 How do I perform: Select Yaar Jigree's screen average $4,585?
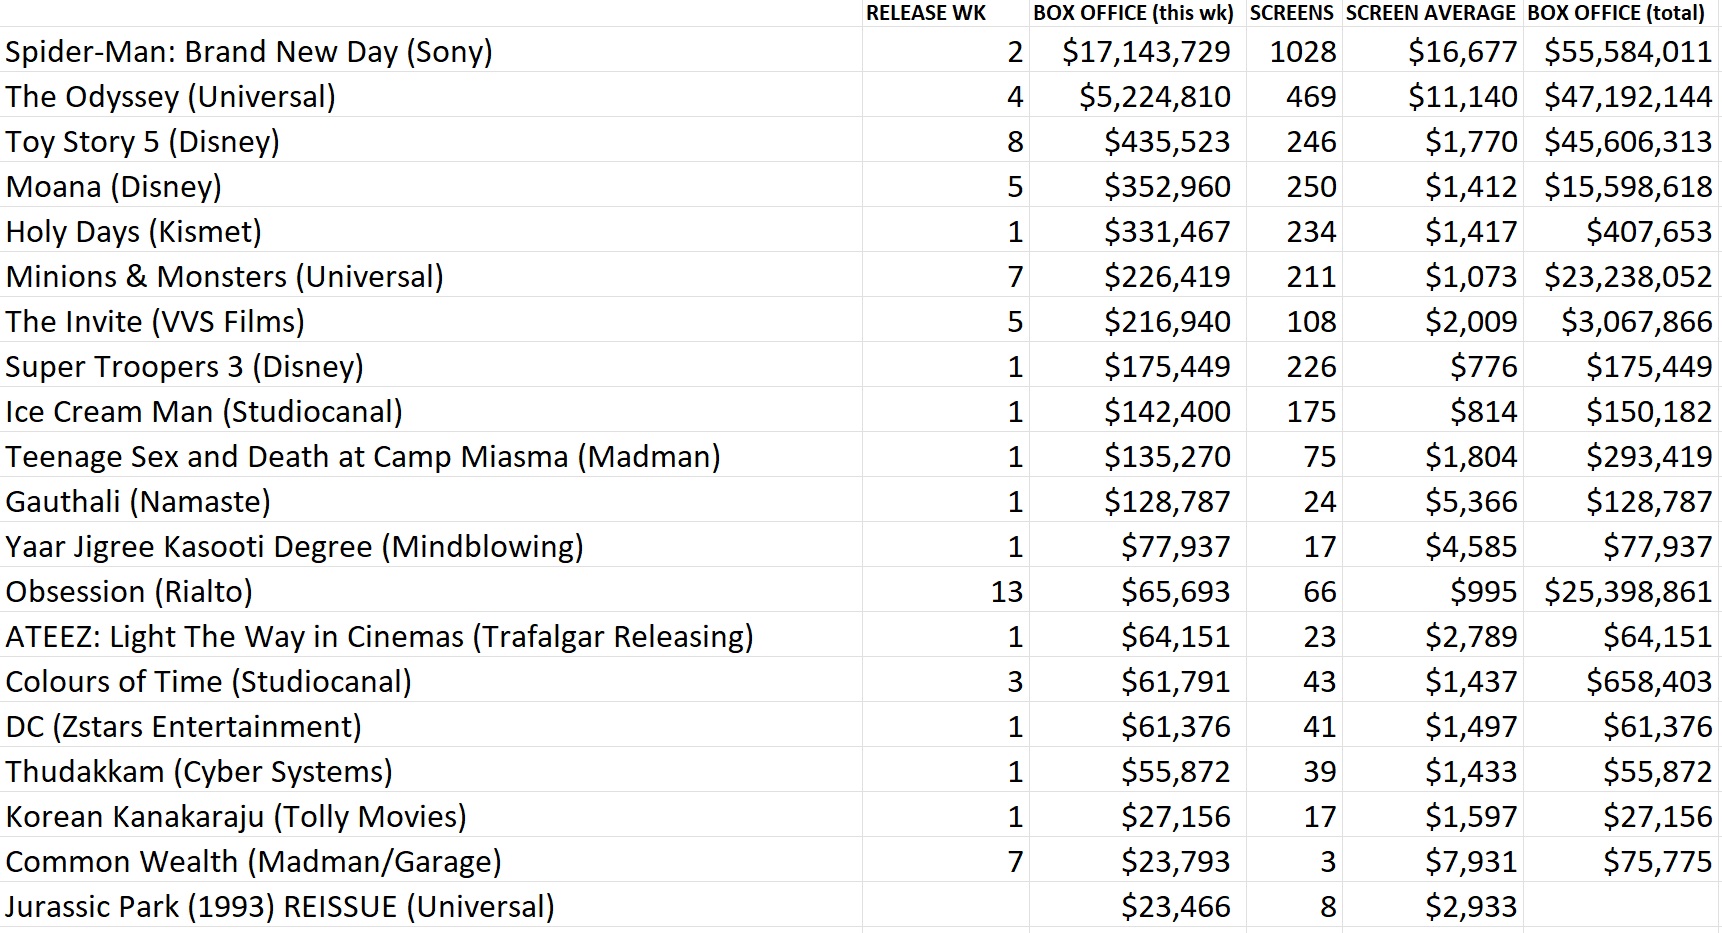pos(1471,547)
